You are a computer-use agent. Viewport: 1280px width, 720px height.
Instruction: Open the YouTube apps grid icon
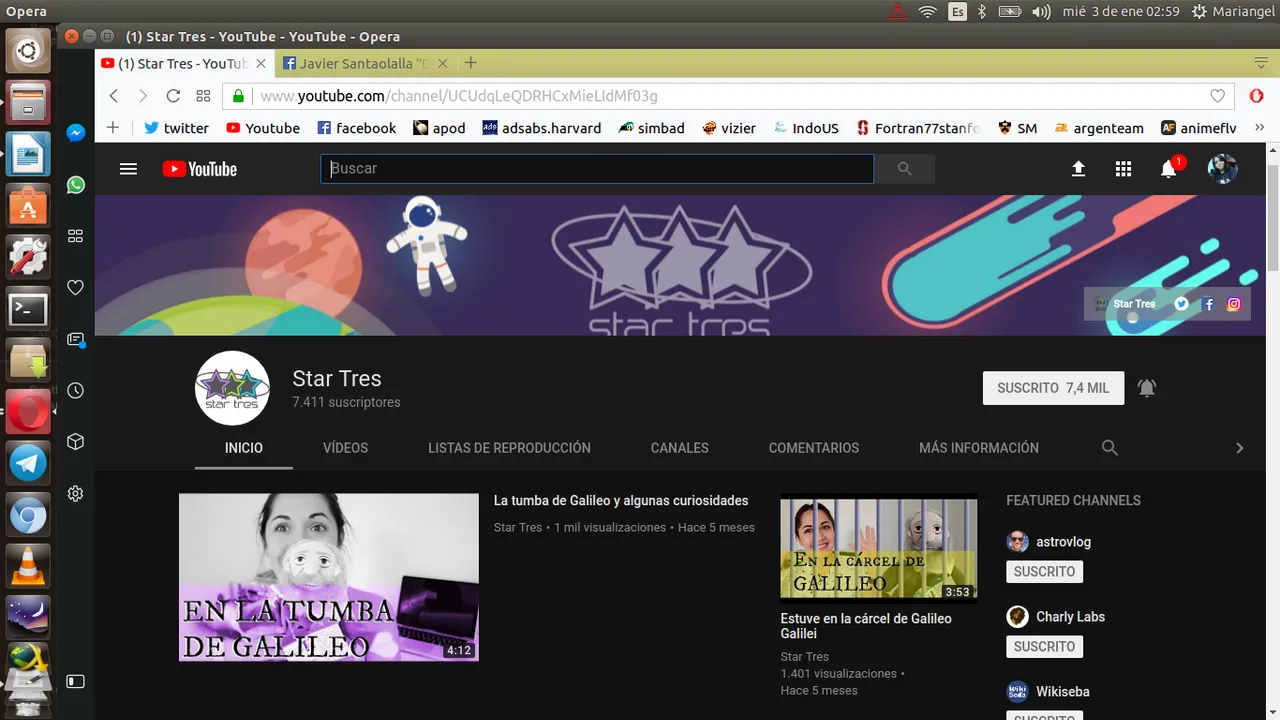[1123, 169]
